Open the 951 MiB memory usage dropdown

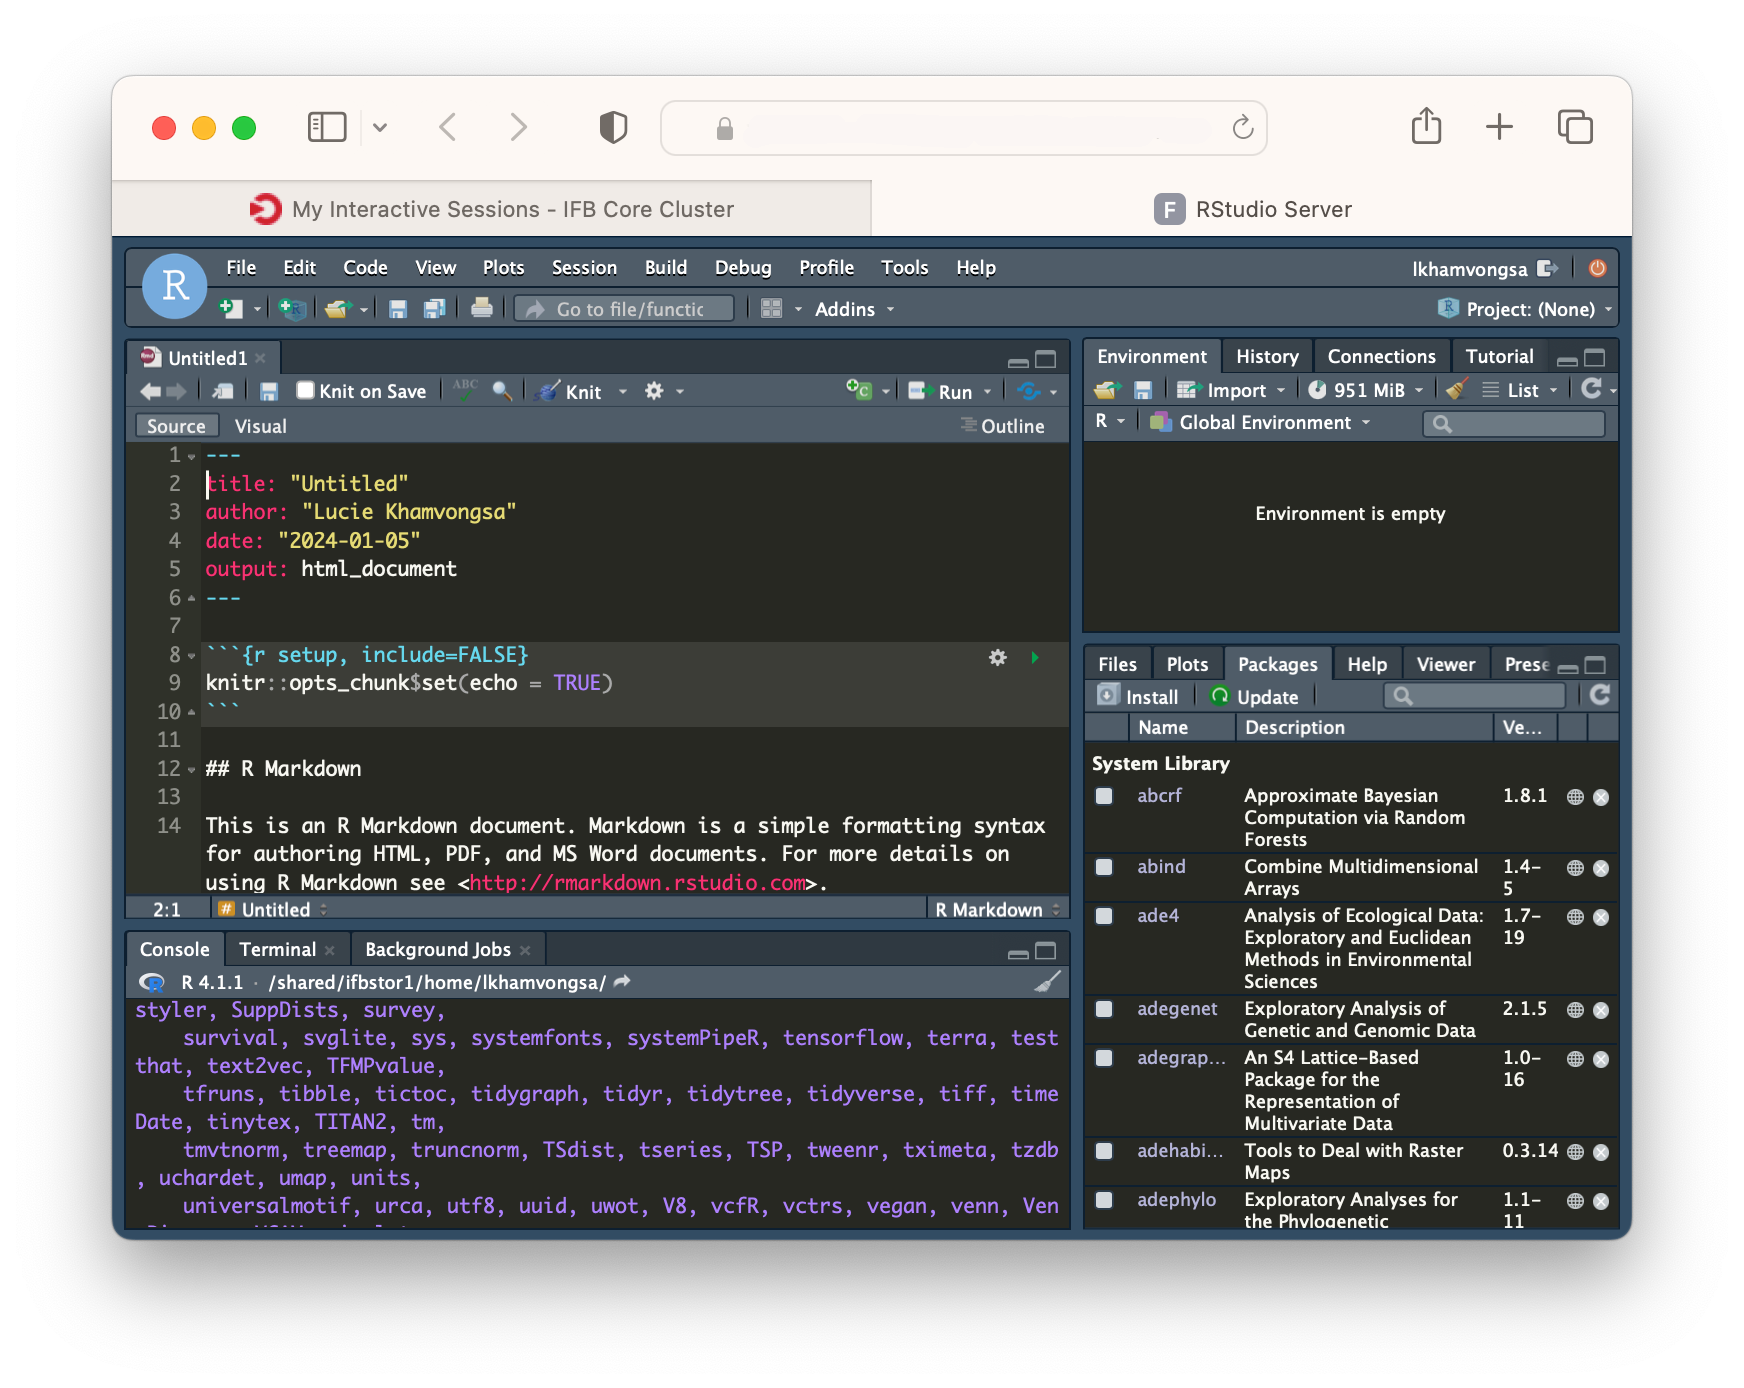pyautogui.click(x=1365, y=390)
